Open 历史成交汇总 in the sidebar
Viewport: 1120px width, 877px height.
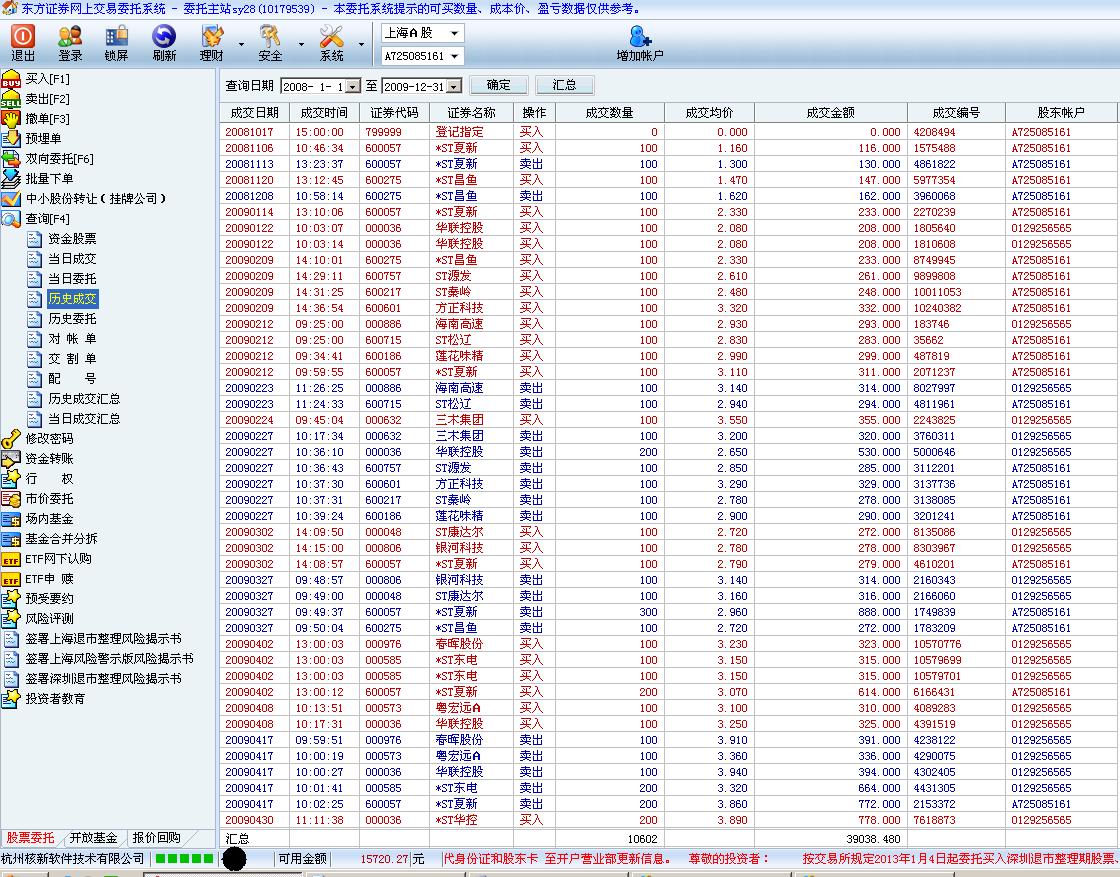point(84,399)
